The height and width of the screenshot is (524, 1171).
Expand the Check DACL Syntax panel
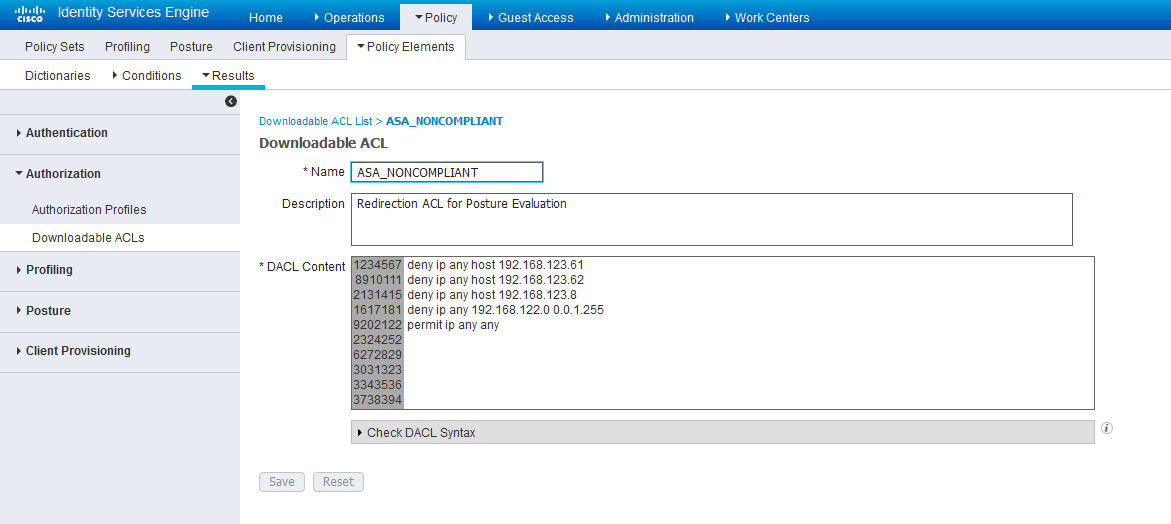click(x=722, y=432)
